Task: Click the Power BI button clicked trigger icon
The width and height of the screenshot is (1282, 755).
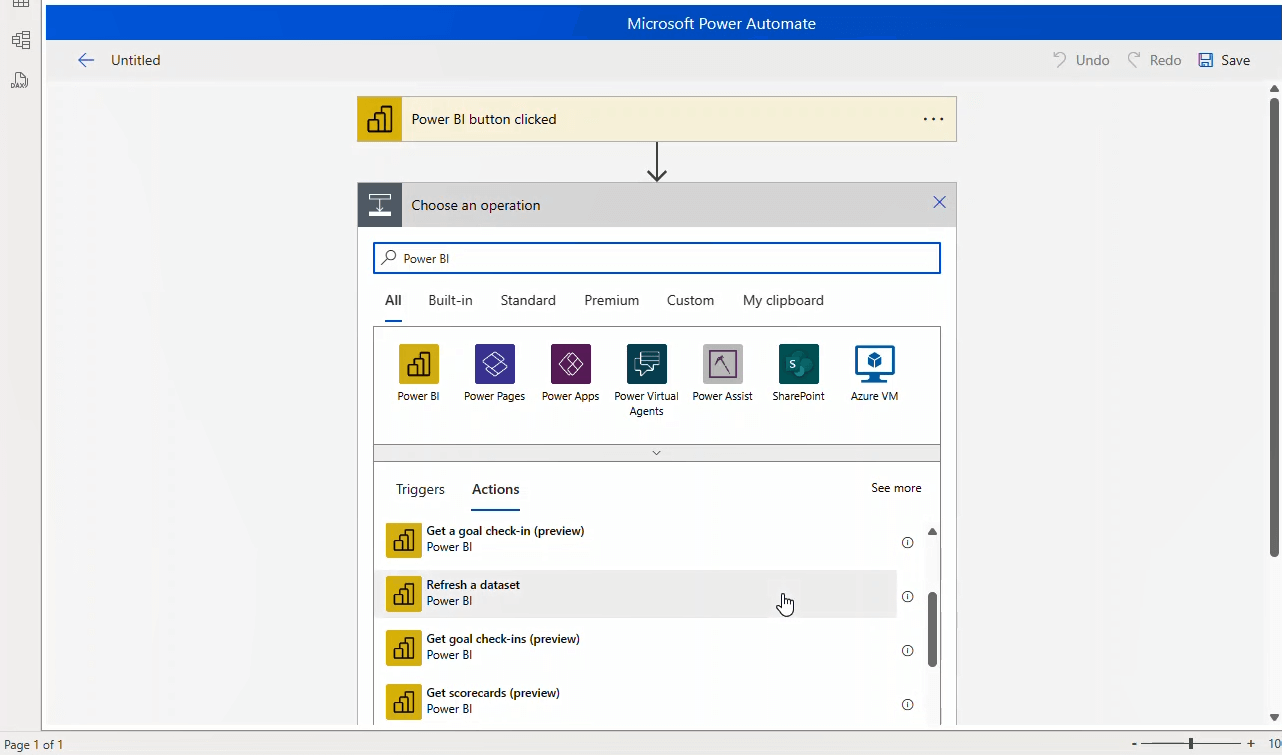Action: click(379, 118)
